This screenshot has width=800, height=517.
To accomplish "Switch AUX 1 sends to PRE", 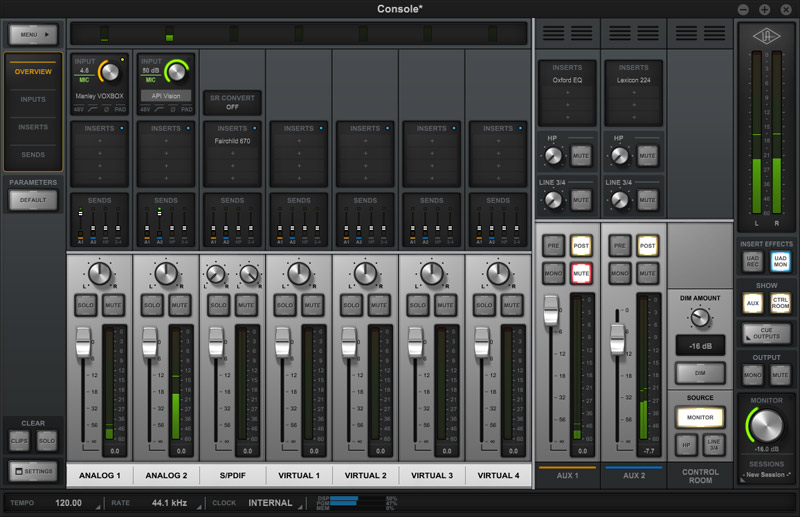I will [x=553, y=245].
